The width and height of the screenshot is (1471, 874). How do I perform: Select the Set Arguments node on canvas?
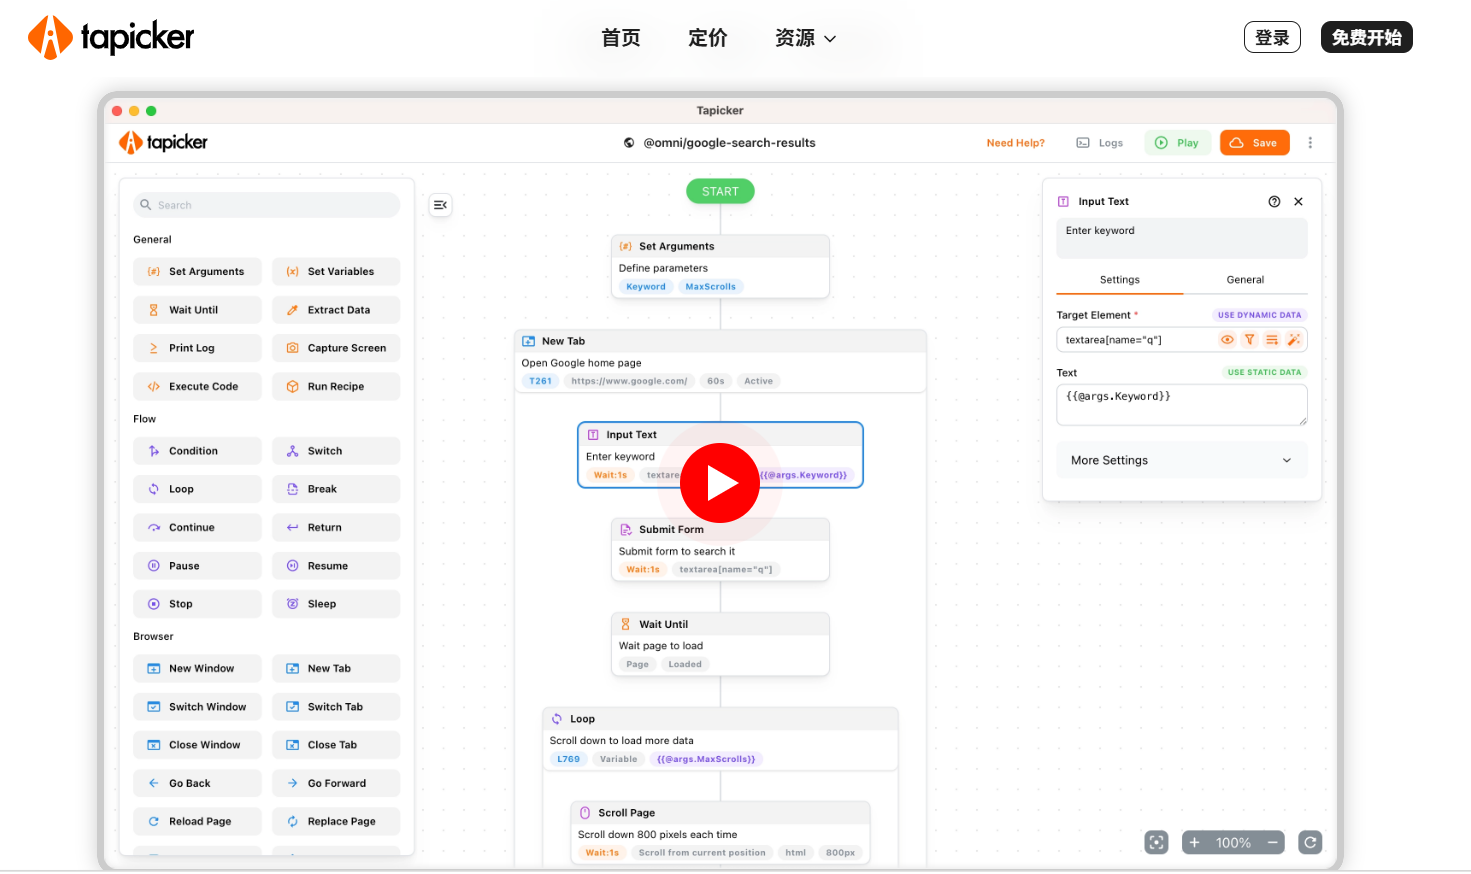[720, 266]
